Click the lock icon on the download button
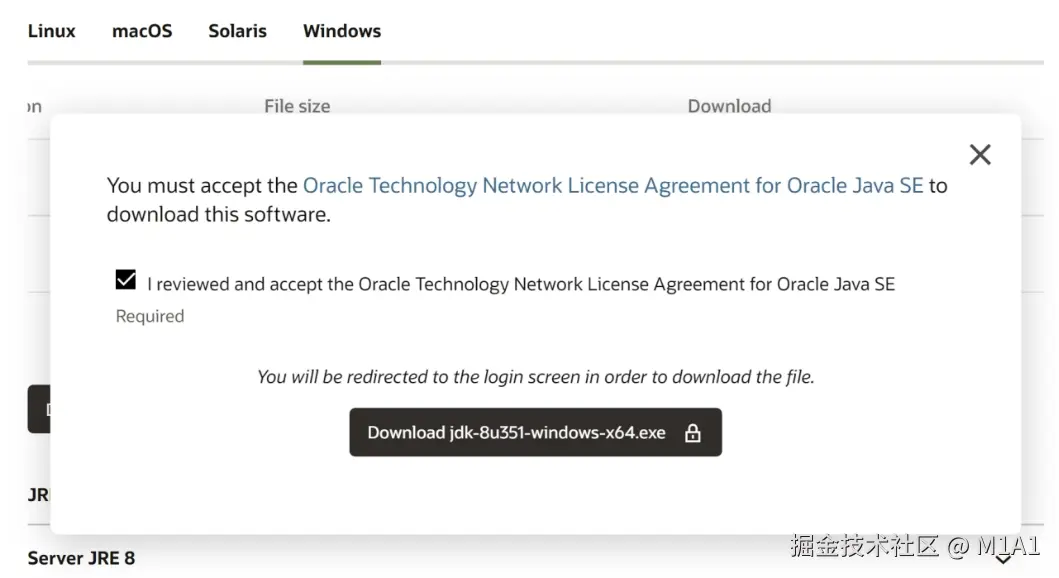Viewport: 1059px width, 578px height. click(692, 433)
